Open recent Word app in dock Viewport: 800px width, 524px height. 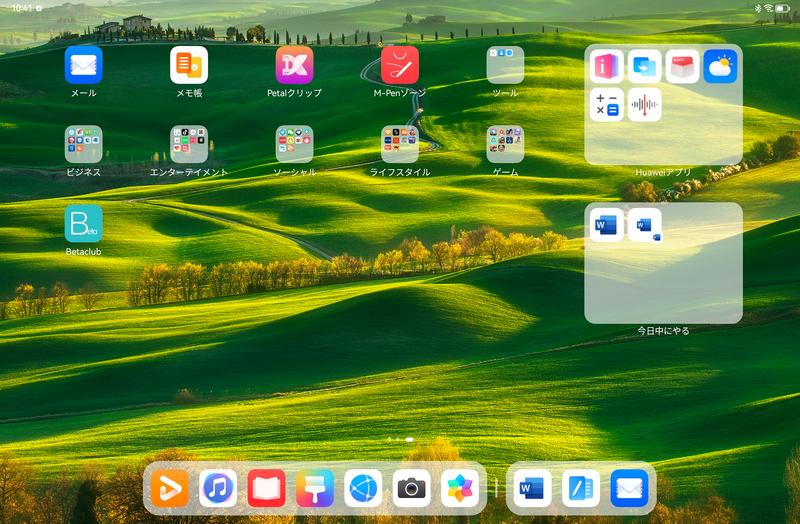(x=532, y=488)
